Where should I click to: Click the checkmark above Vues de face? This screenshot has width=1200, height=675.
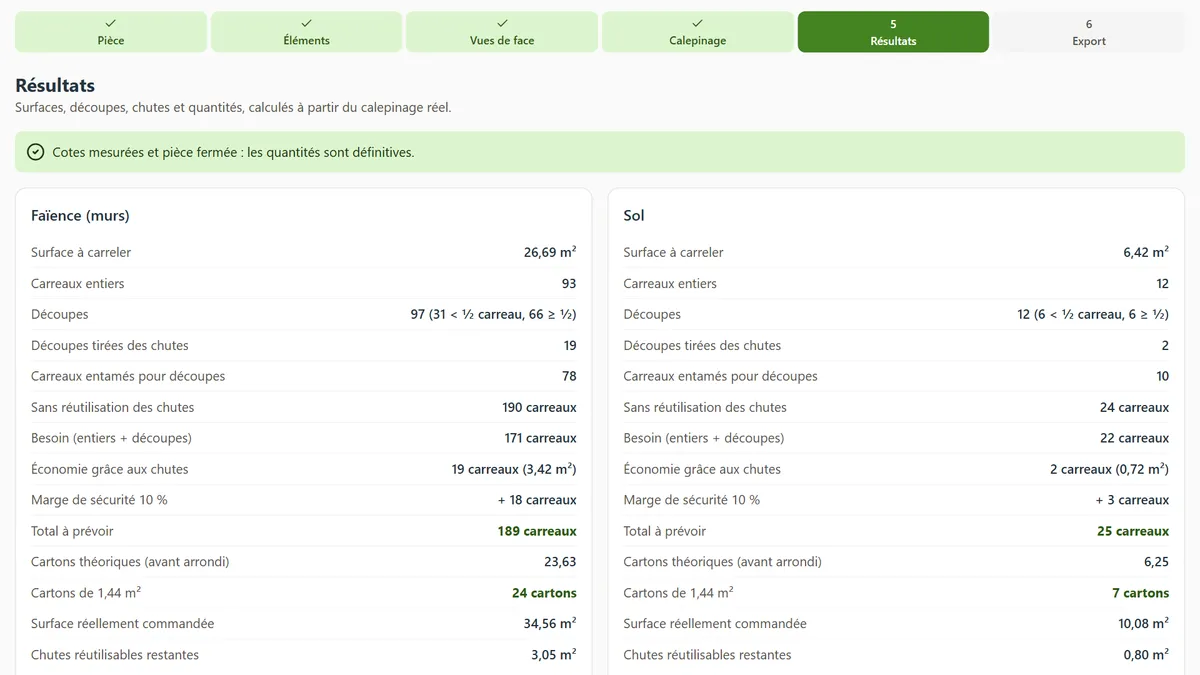tap(502, 23)
